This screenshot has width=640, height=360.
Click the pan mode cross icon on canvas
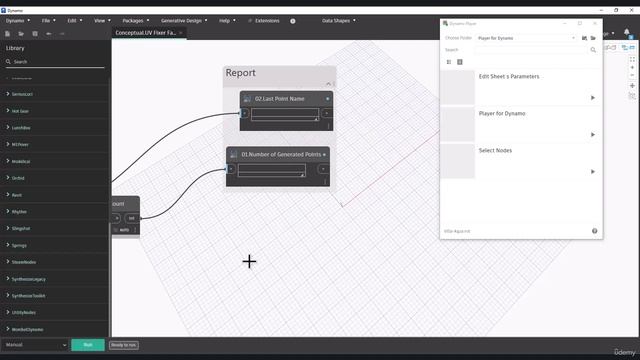pos(632,86)
